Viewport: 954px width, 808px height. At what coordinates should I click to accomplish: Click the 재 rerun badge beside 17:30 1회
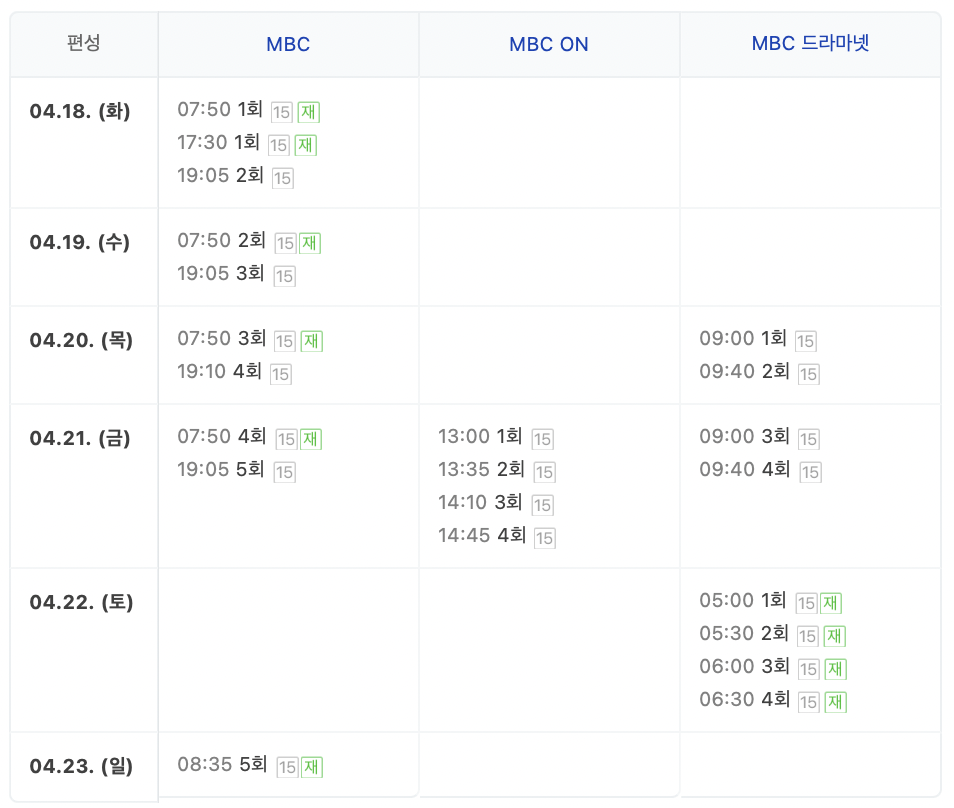coord(306,145)
